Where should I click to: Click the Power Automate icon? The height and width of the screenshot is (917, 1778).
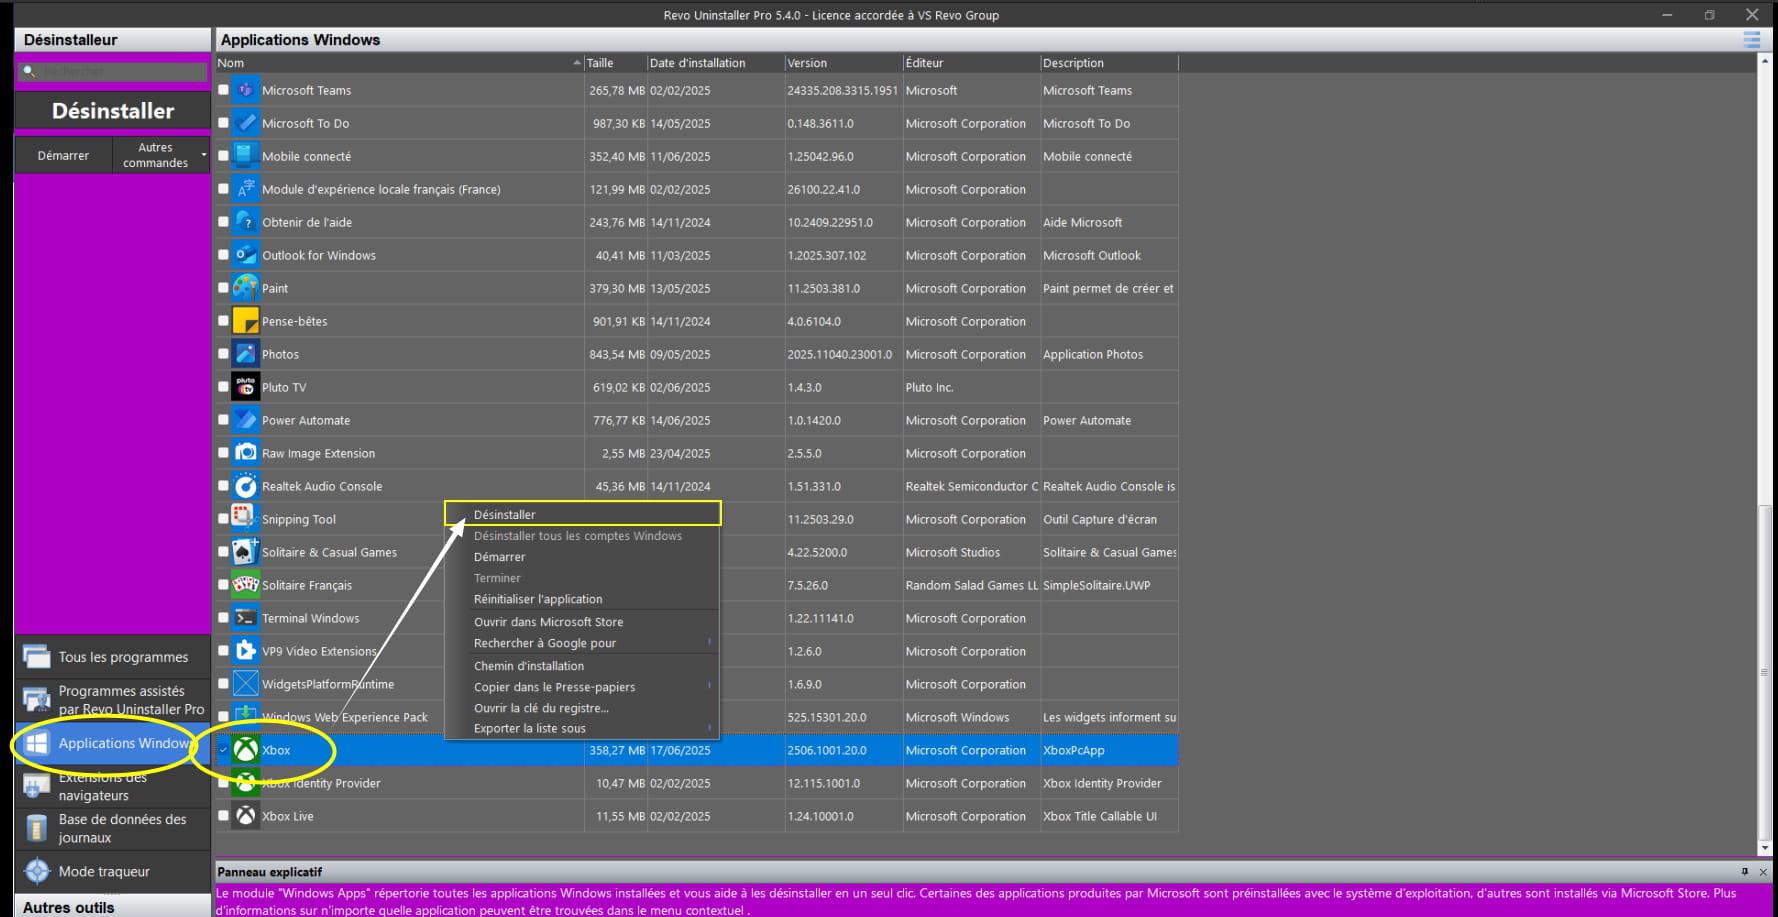coord(245,420)
